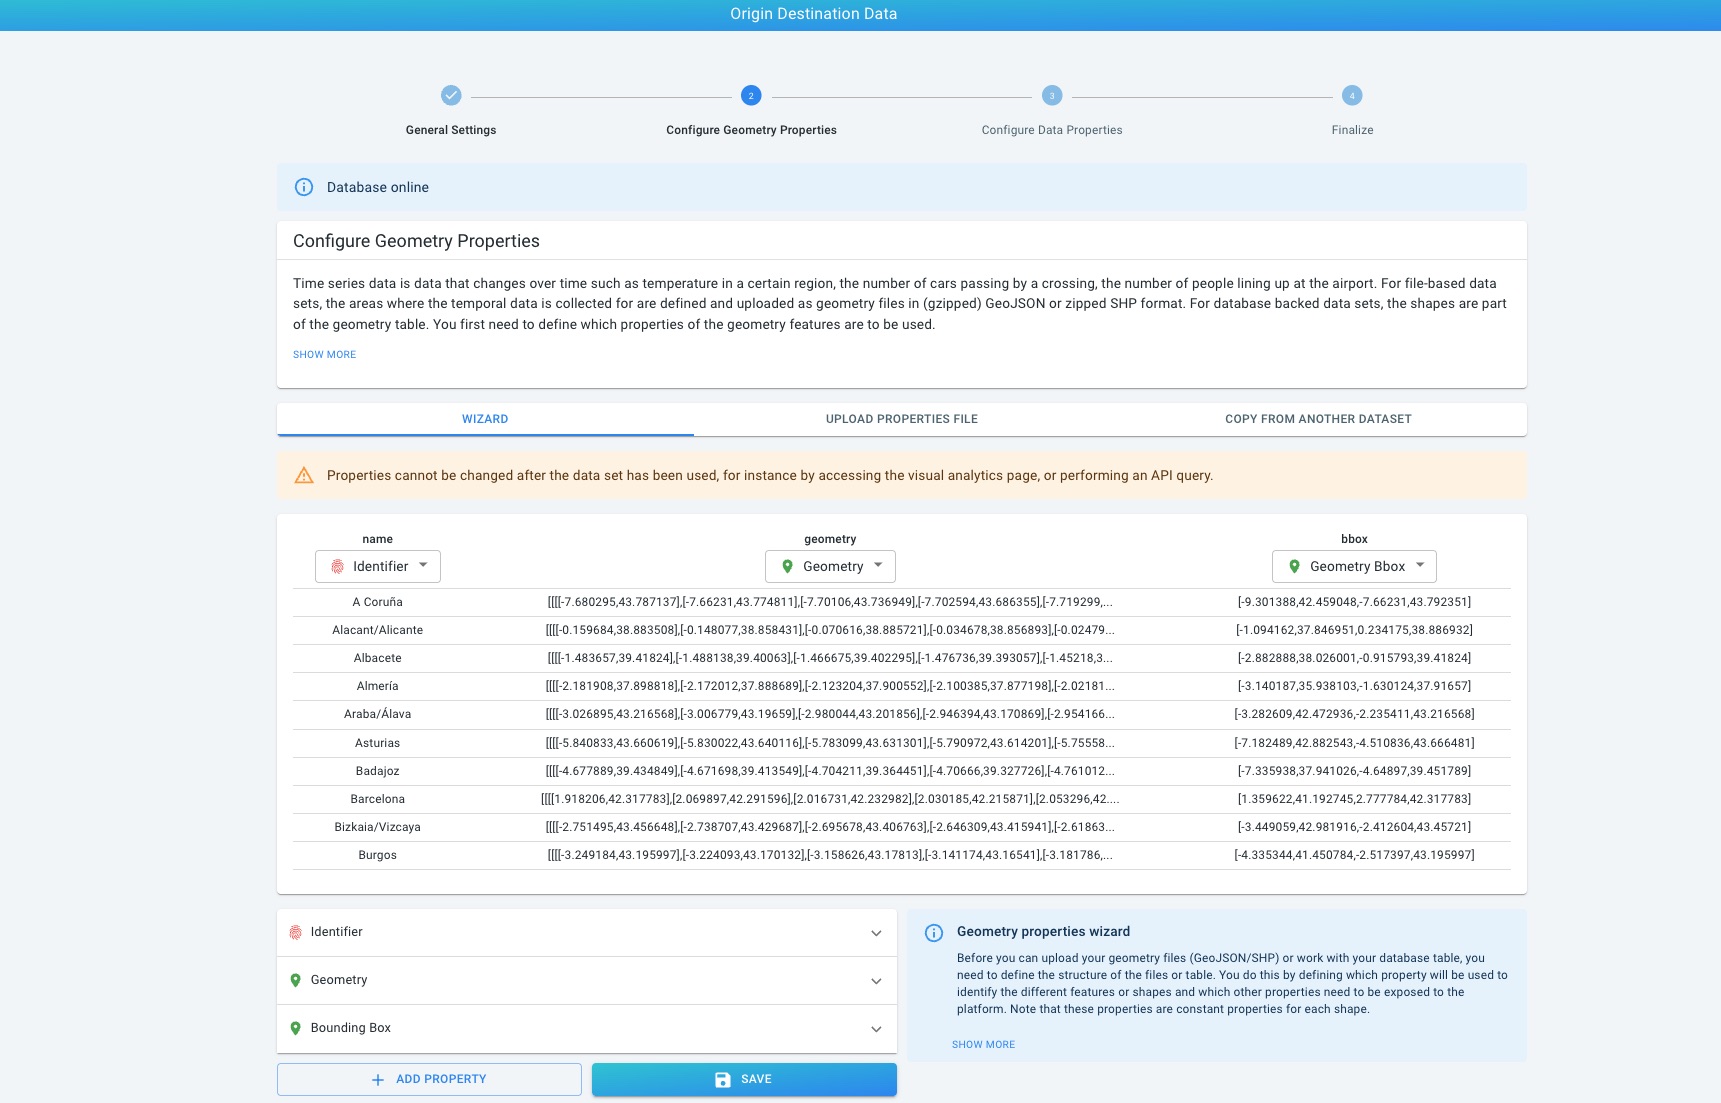Image resolution: width=1721 pixels, height=1103 pixels.
Task: Expand the Bounding Box accordion chevron
Action: click(x=876, y=1029)
